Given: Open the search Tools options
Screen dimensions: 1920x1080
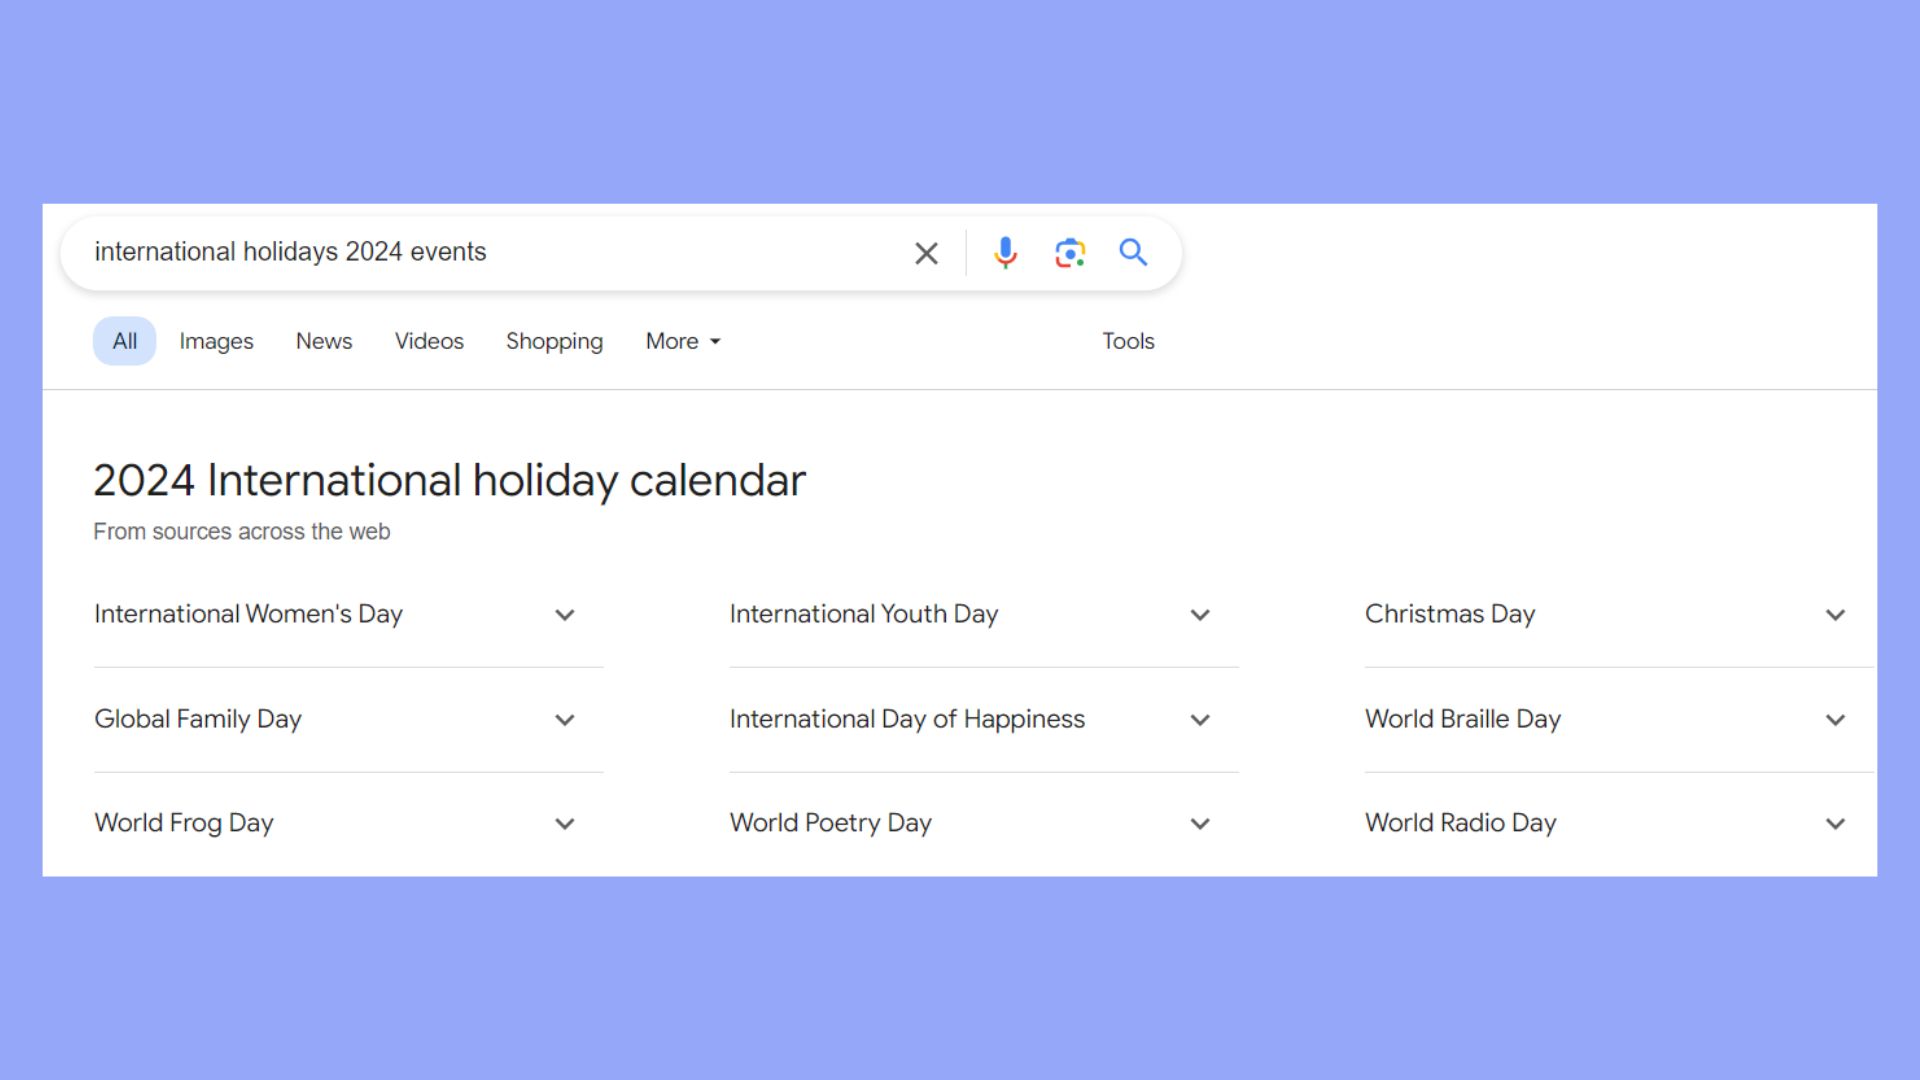Looking at the screenshot, I should [x=1128, y=341].
